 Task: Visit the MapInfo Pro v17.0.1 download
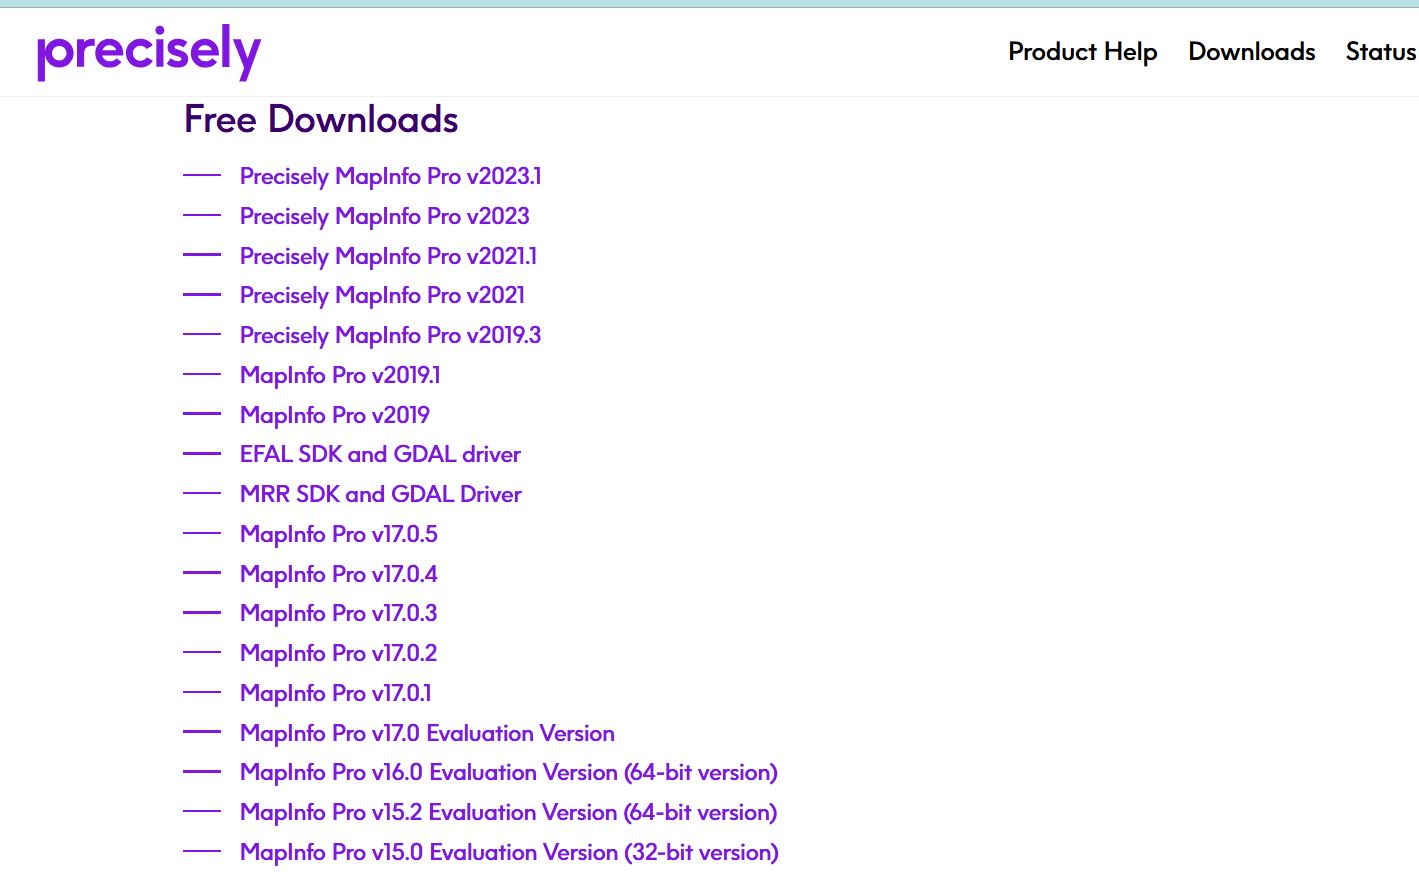point(336,693)
